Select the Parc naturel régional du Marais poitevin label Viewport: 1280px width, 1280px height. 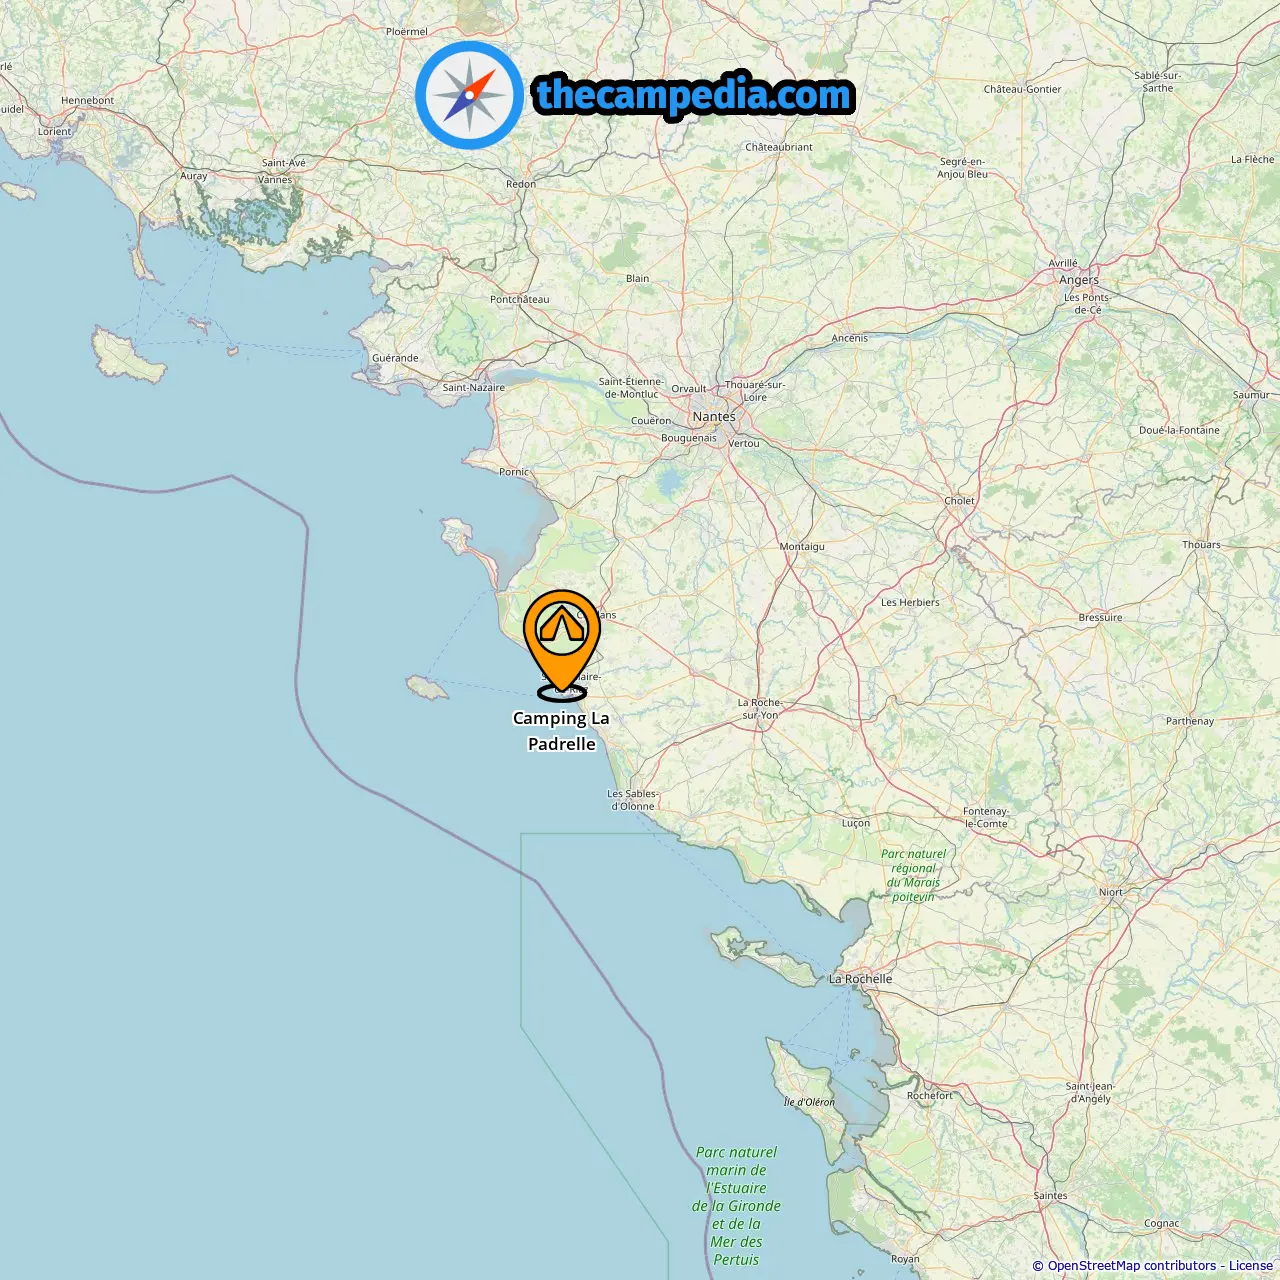[914, 875]
